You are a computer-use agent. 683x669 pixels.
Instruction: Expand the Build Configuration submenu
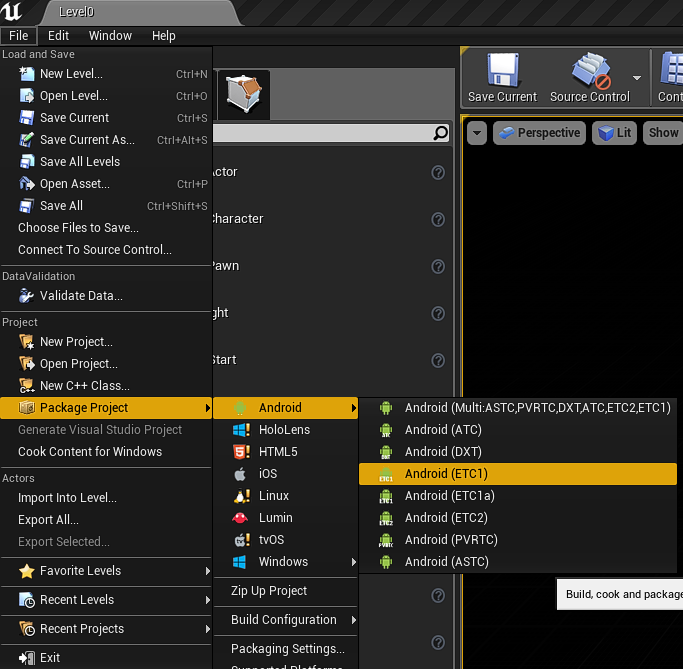click(286, 620)
